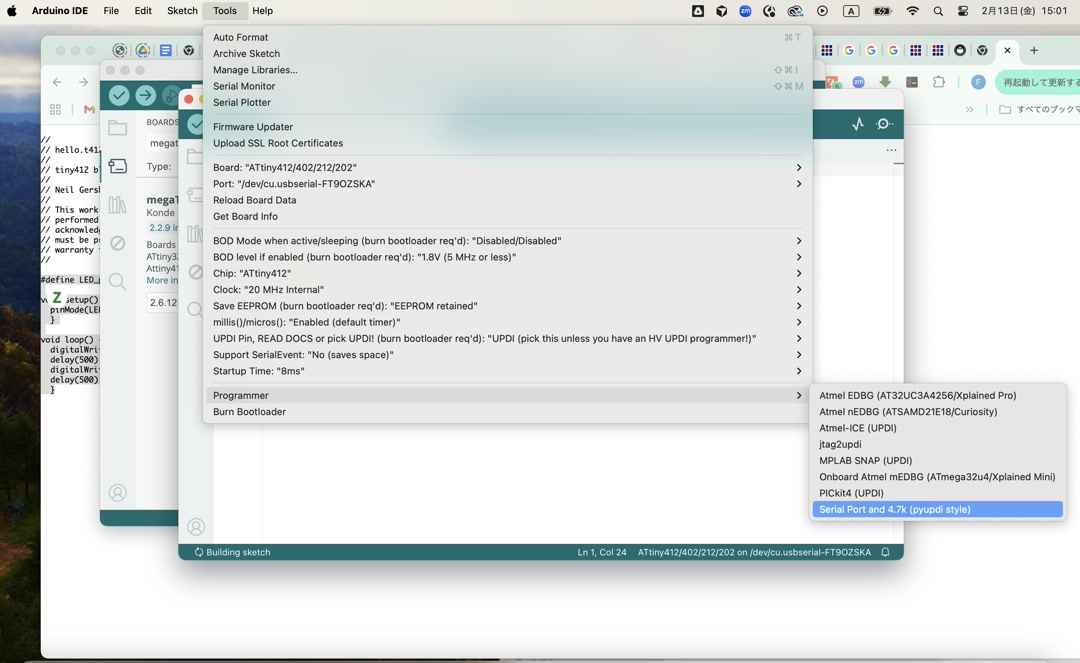1080x663 pixels.
Task: Open the File menu in menu bar
Action: (111, 11)
